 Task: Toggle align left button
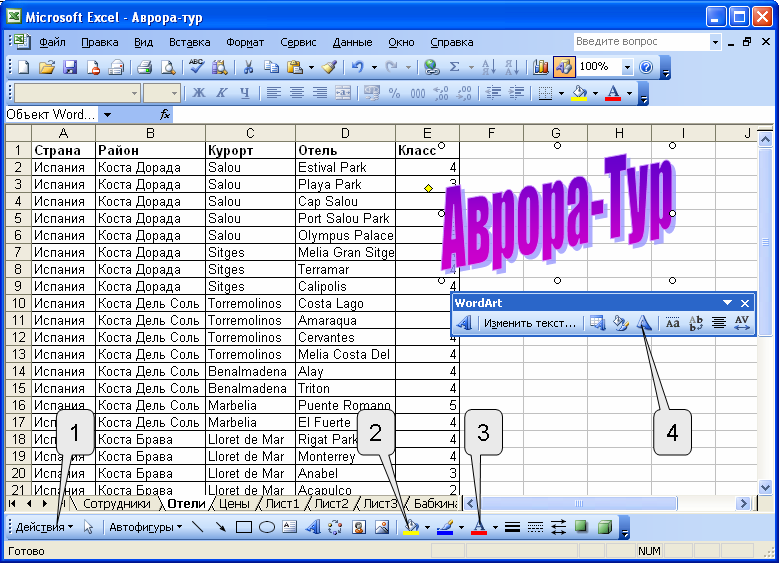tap(274, 93)
